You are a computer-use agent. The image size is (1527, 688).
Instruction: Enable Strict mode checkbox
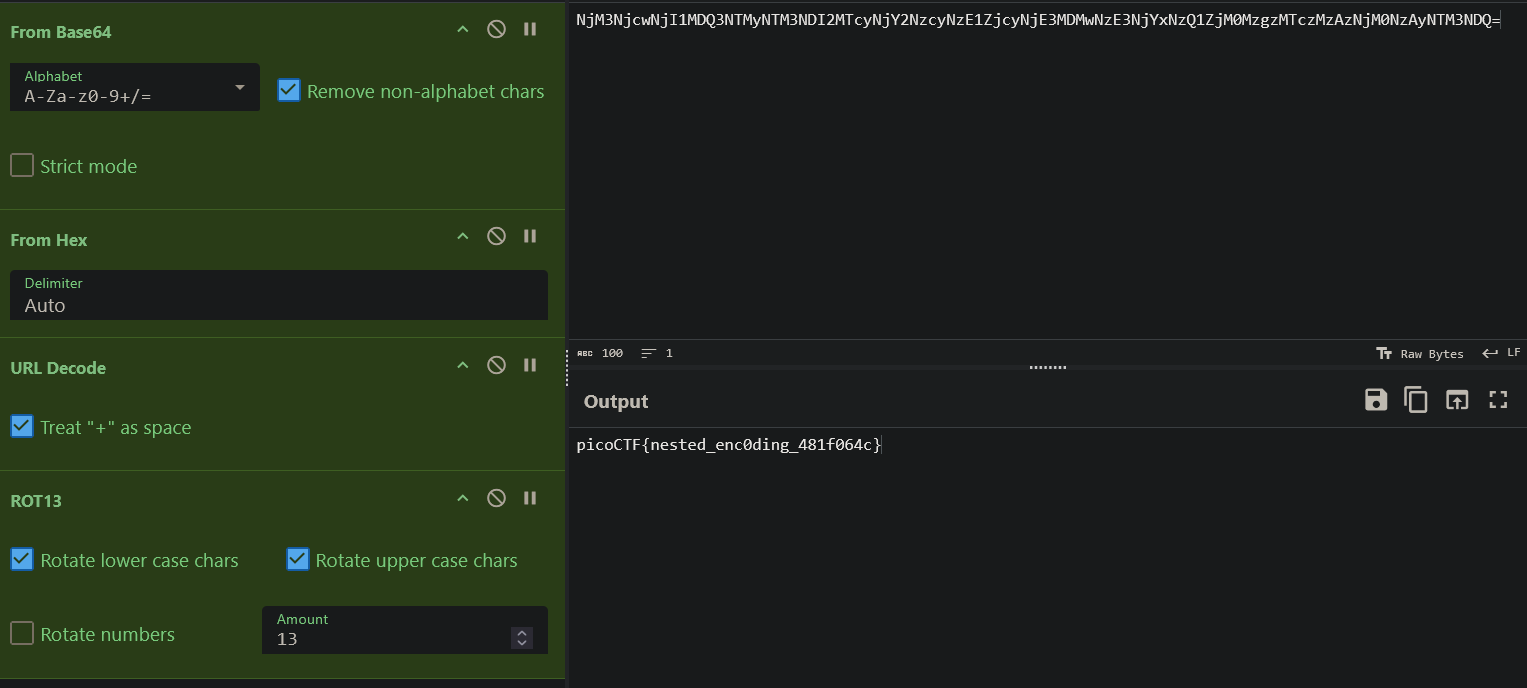point(22,166)
